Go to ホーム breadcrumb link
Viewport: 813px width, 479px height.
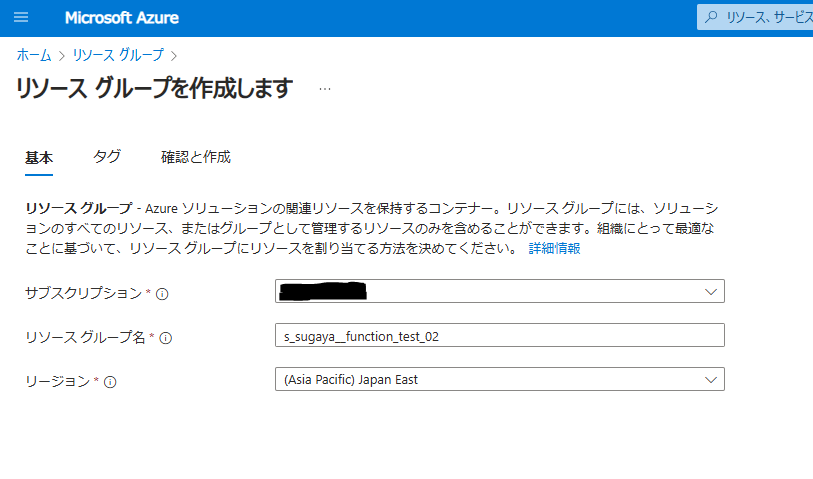[34, 55]
